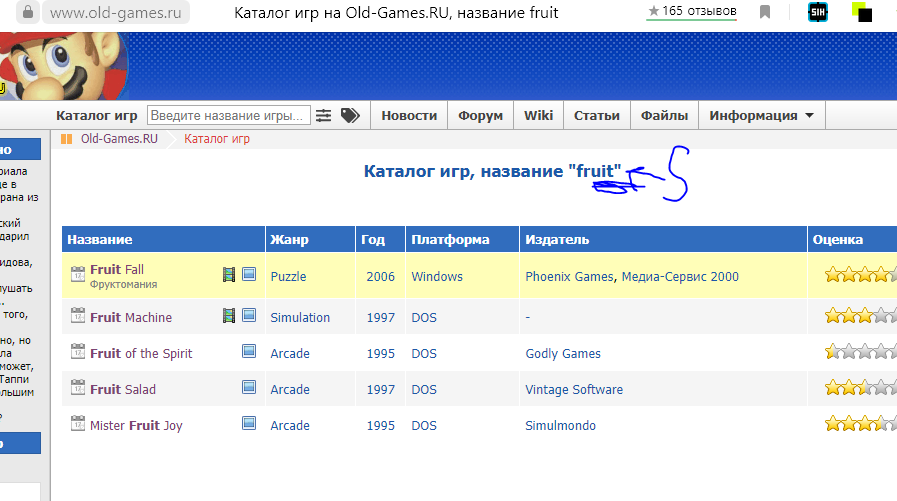The height and width of the screenshot is (501, 897).
Task: Click the bookmark icon in browser bar
Action: point(765,11)
